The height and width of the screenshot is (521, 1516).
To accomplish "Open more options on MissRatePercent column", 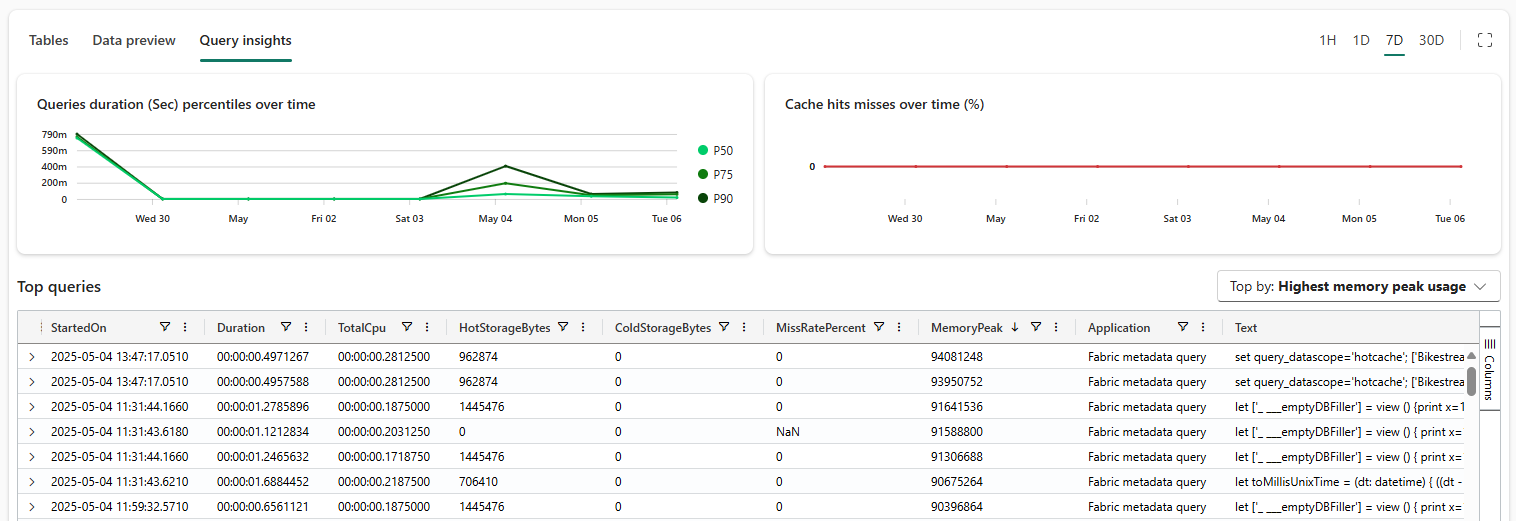I will (x=899, y=327).
